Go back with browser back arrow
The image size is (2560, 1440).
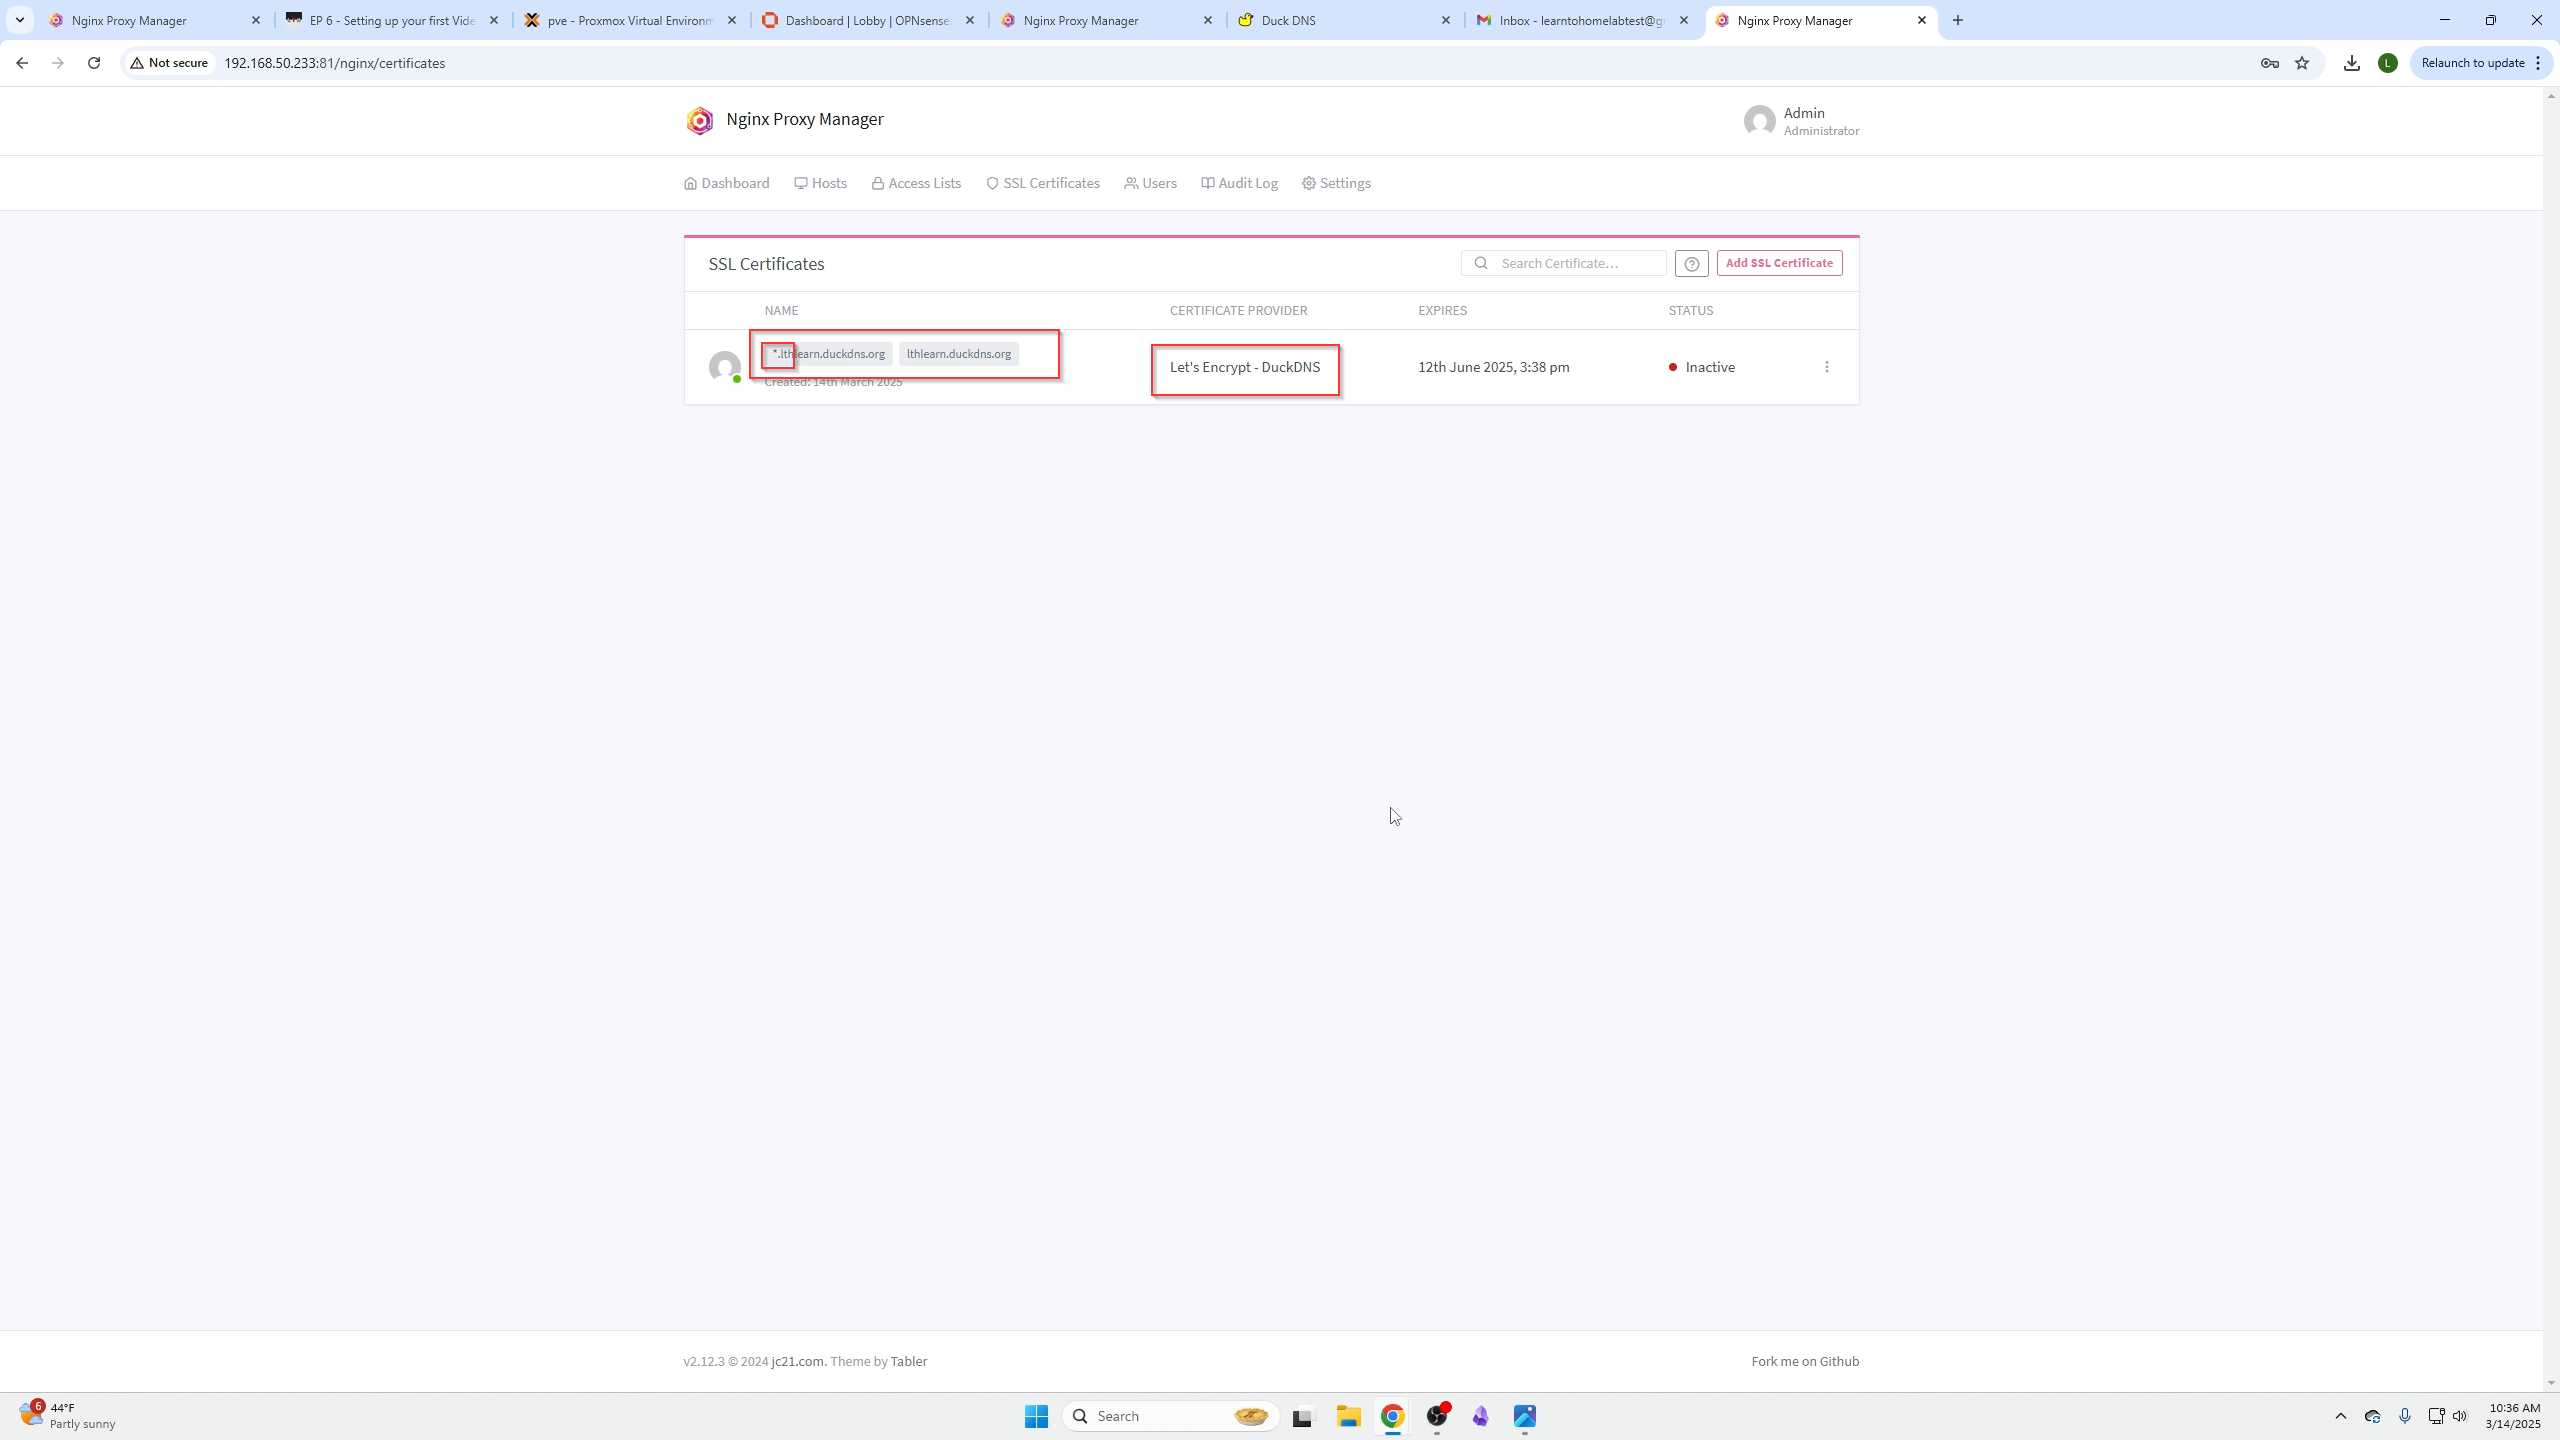pos(22,63)
